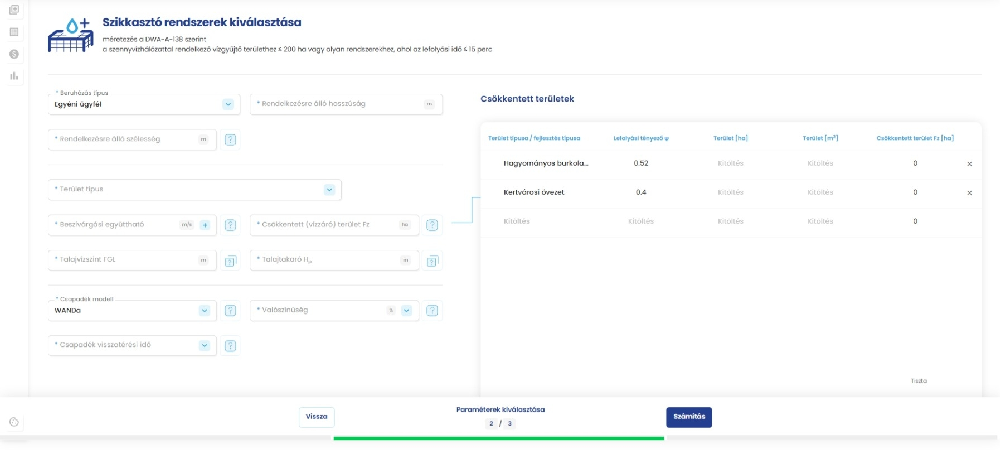Open help for Csökkentett (vízzáró) terület Fz

(x=432, y=225)
